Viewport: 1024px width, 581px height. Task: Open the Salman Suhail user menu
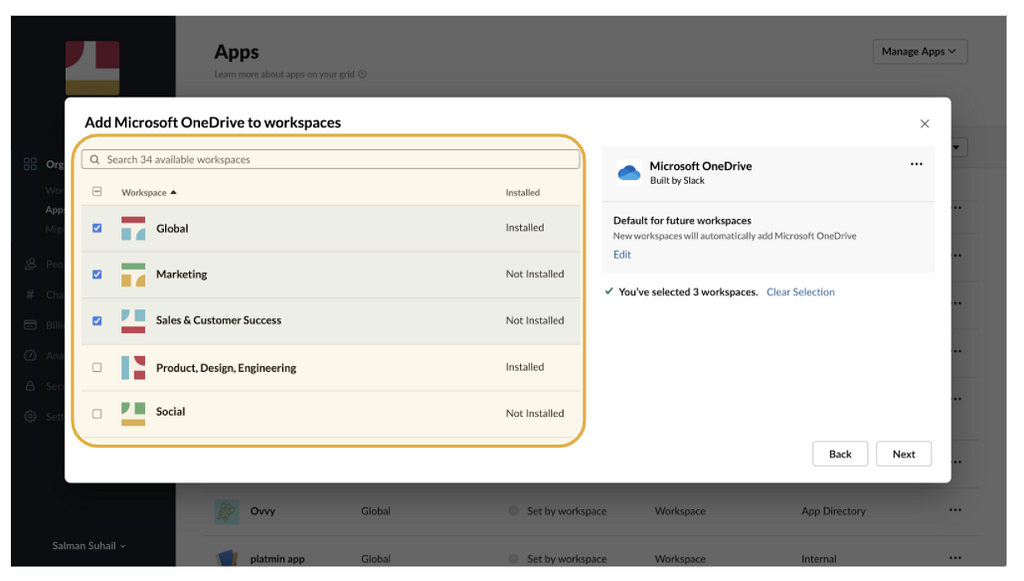click(x=89, y=546)
